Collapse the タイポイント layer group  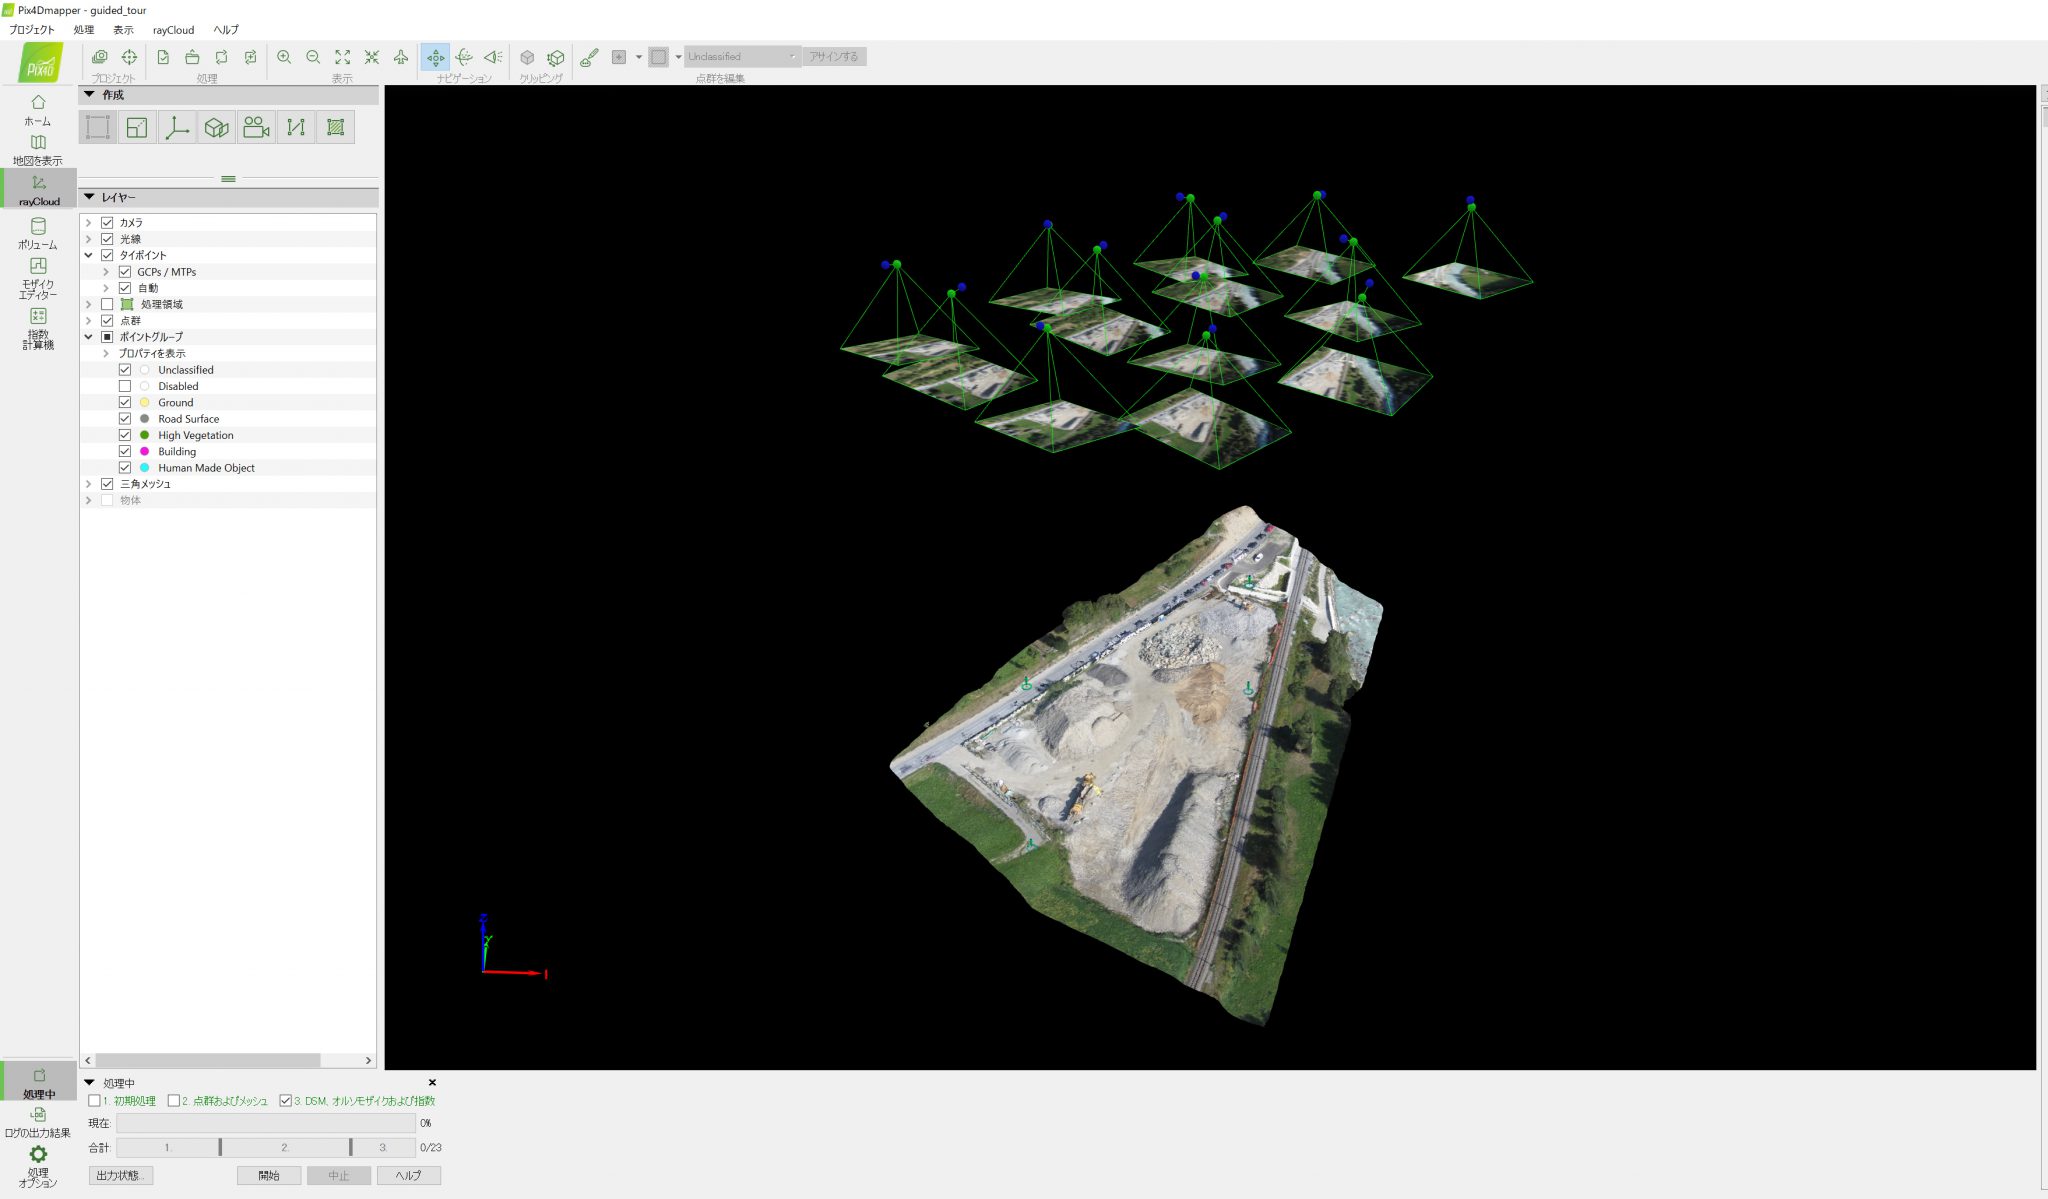click(x=90, y=254)
